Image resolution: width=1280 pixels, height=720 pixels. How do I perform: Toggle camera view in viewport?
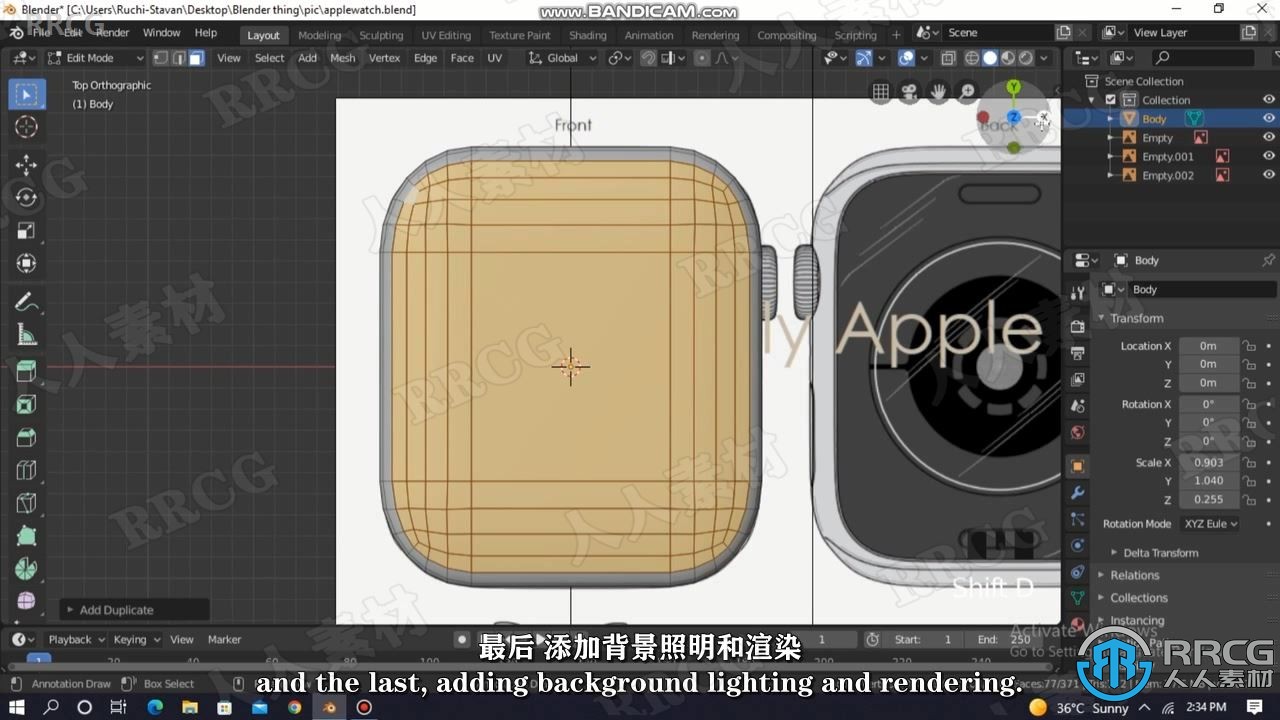point(909,92)
